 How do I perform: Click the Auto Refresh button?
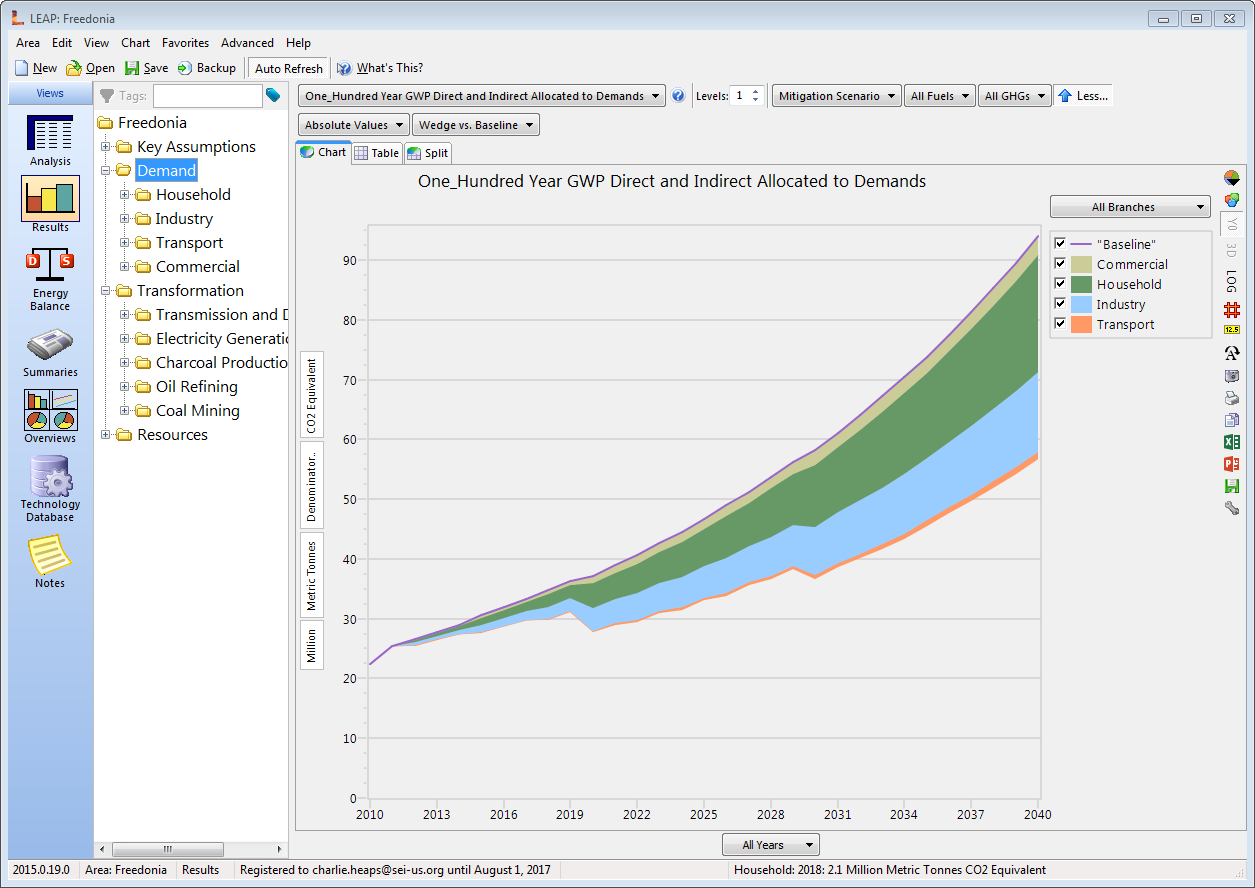pyautogui.click(x=289, y=68)
